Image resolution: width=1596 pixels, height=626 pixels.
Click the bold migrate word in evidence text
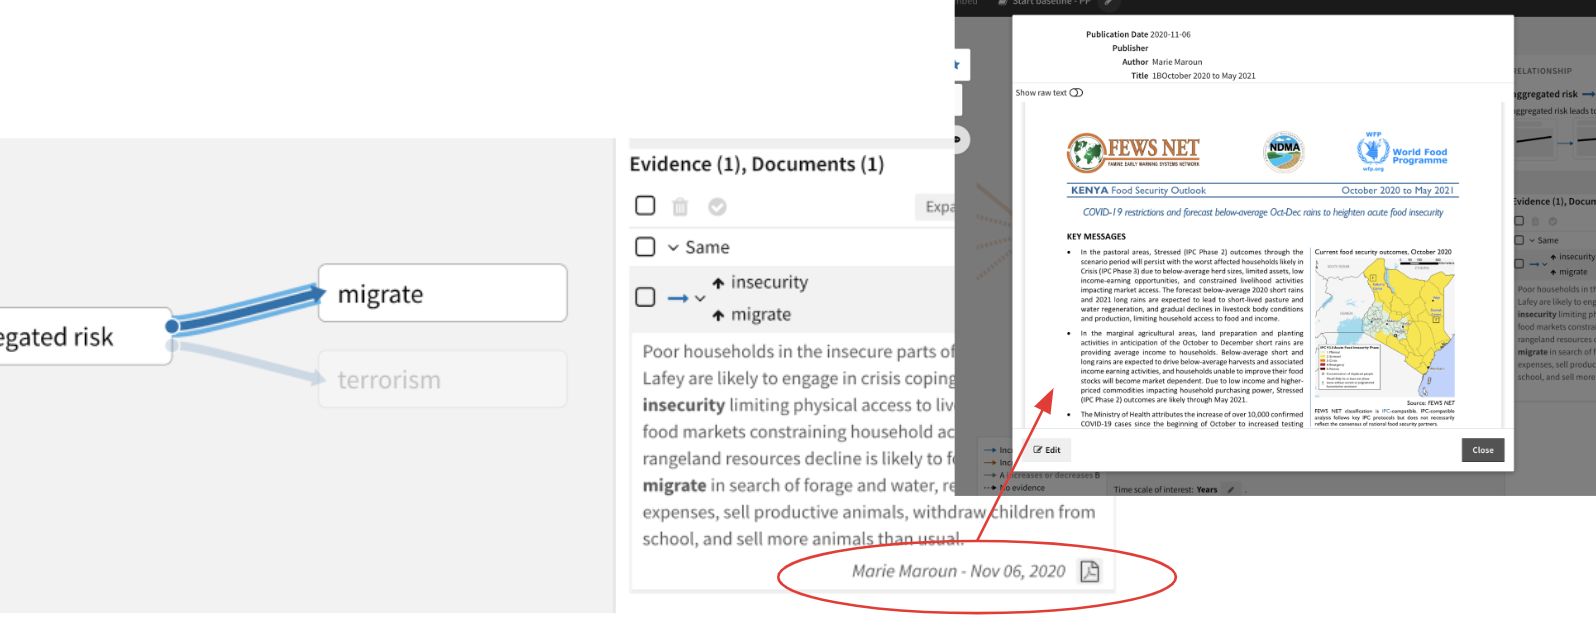coord(674,485)
